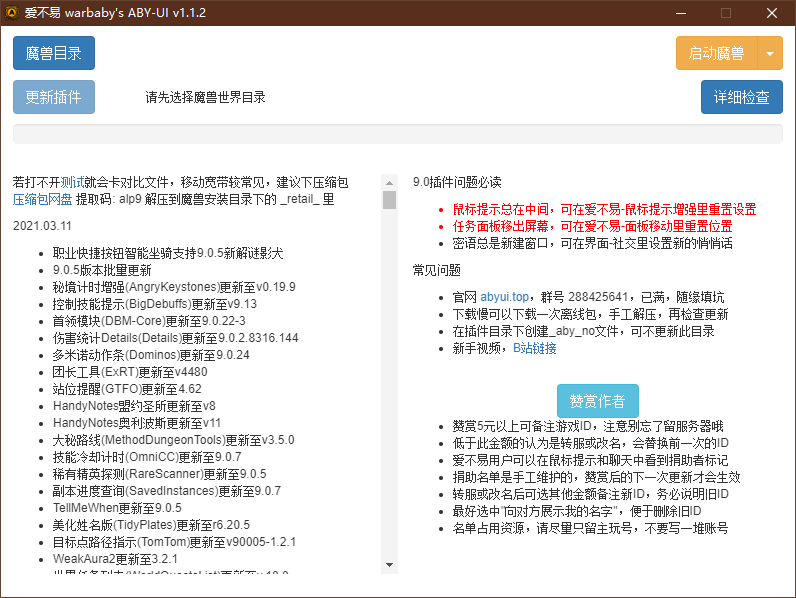This screenshot has height=598, width=796.
Task: Click the changelog scrollbar up arrow
Action: [389, 182]
